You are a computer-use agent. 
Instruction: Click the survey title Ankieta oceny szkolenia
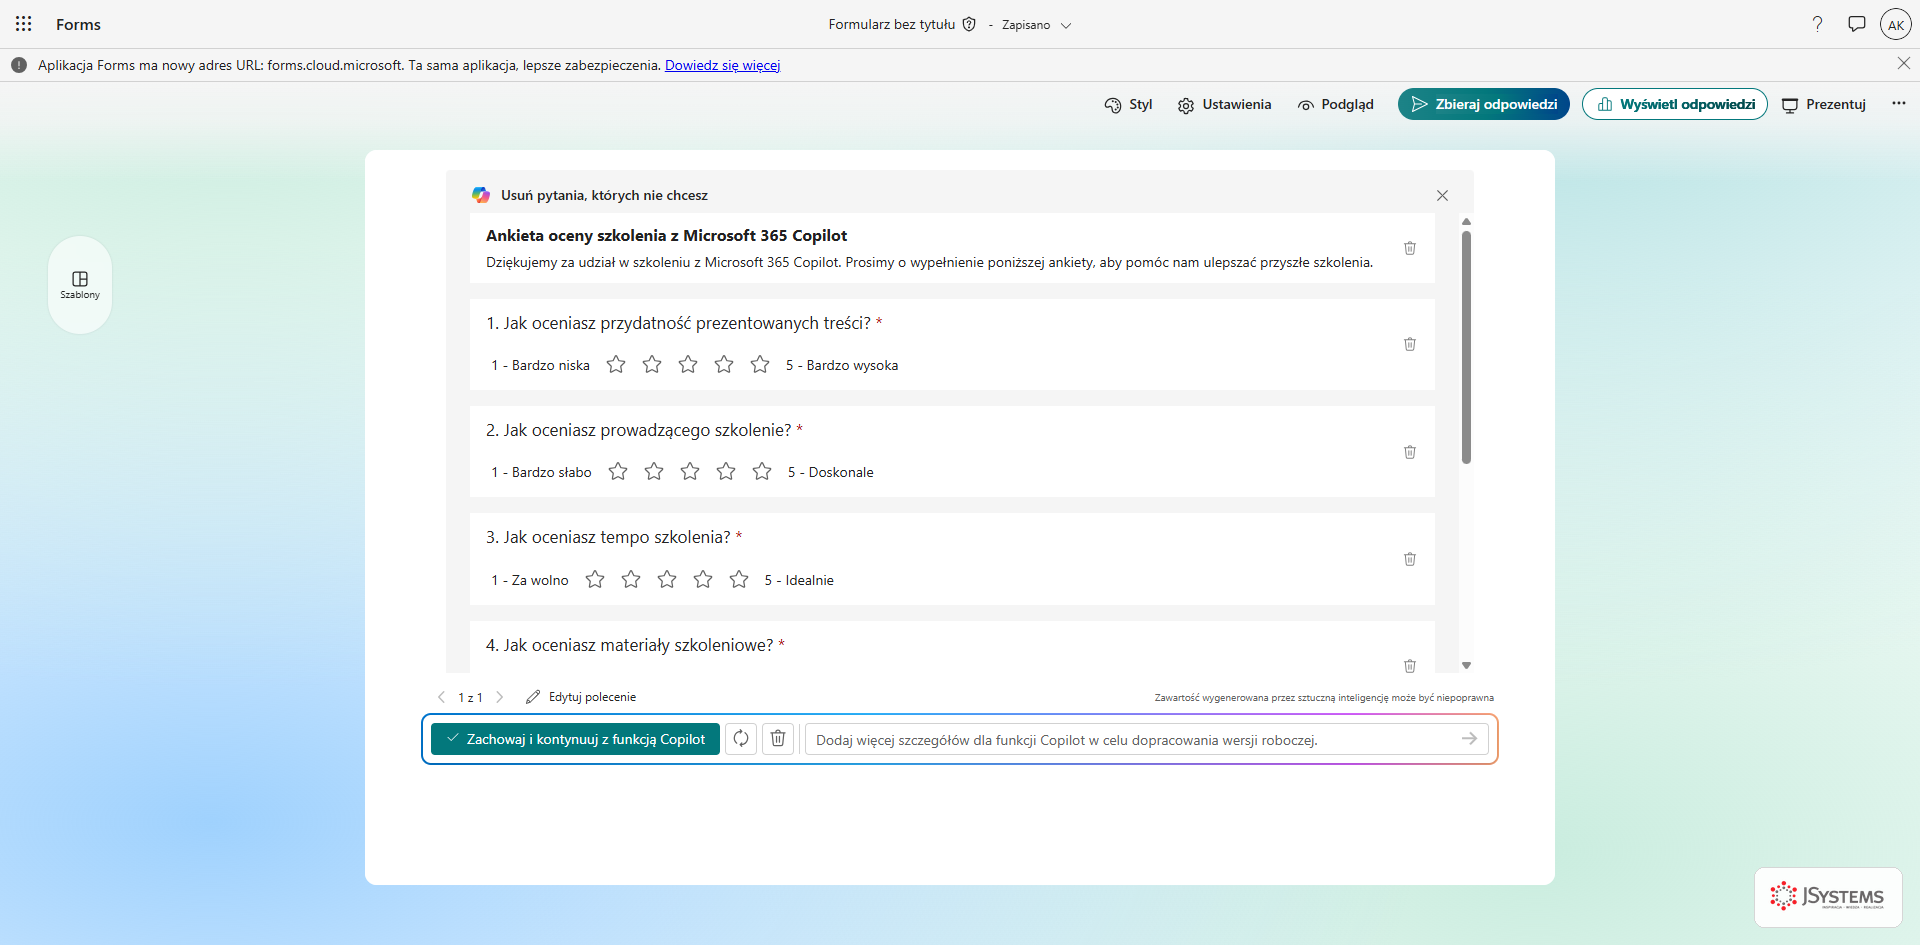tap(666, 235)
